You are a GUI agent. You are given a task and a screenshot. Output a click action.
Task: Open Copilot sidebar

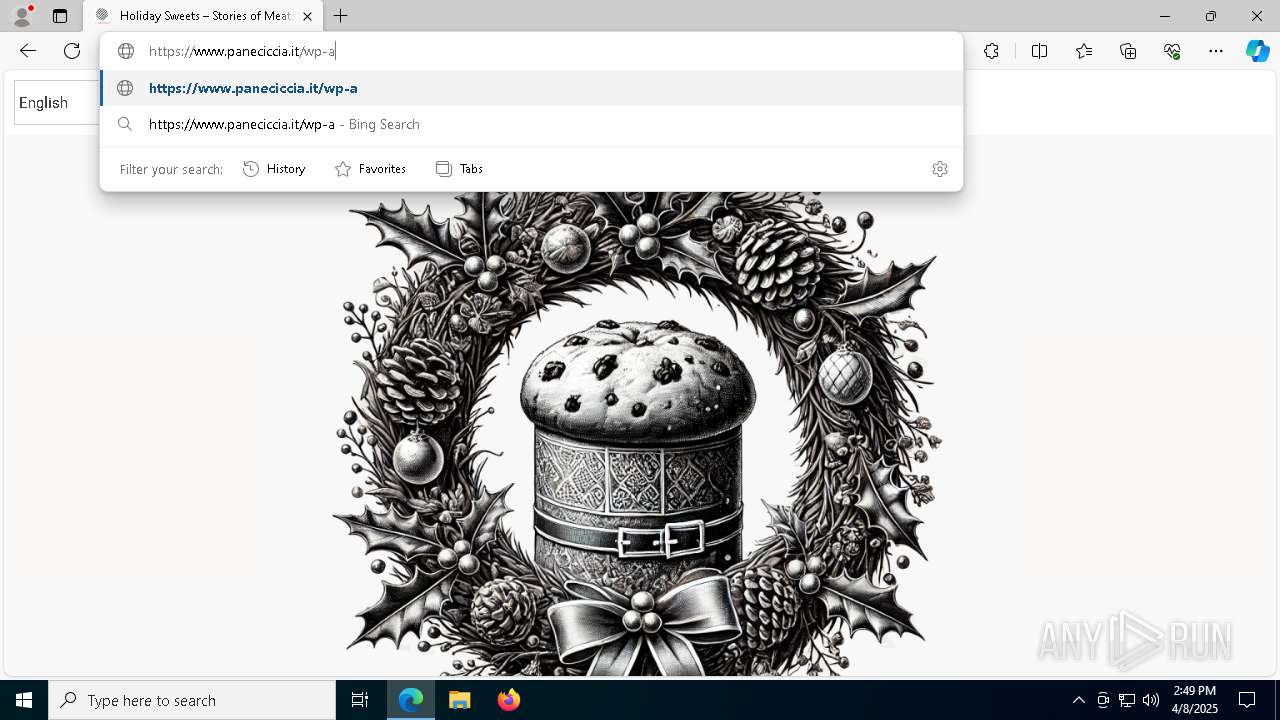pyautogui.click(x=1257, y=51)
